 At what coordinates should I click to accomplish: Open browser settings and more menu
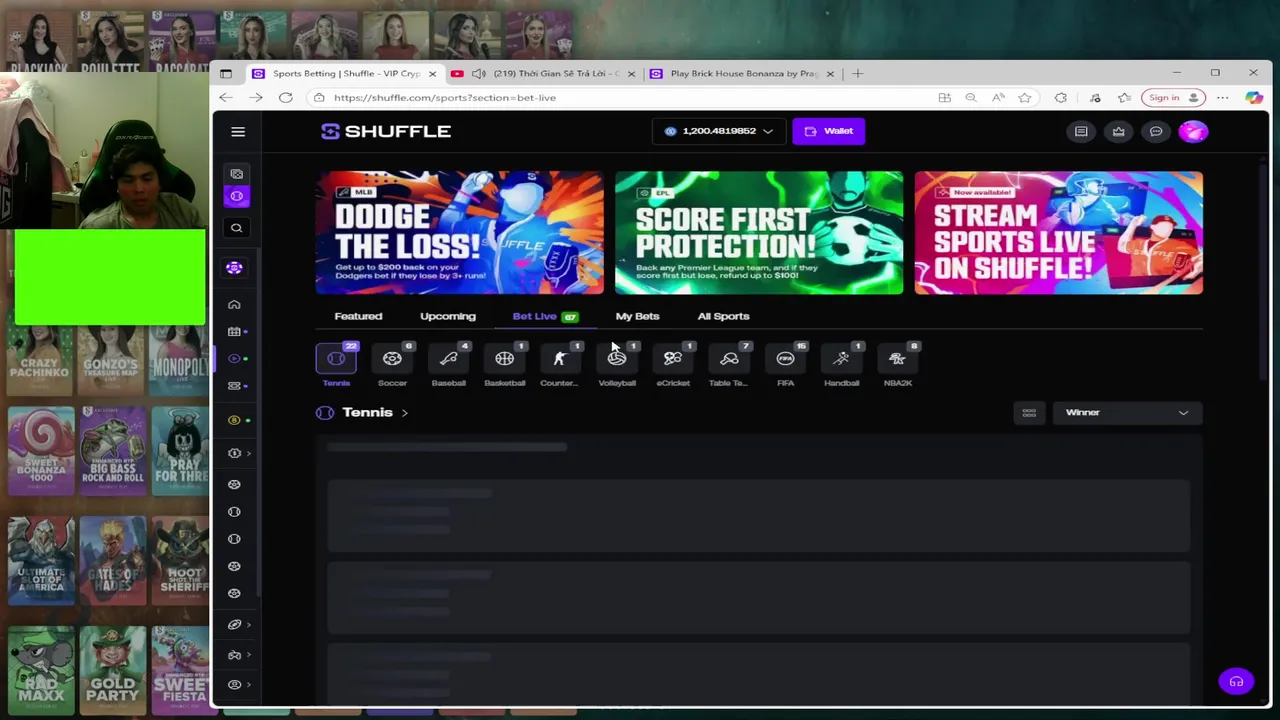[1223, 97]
